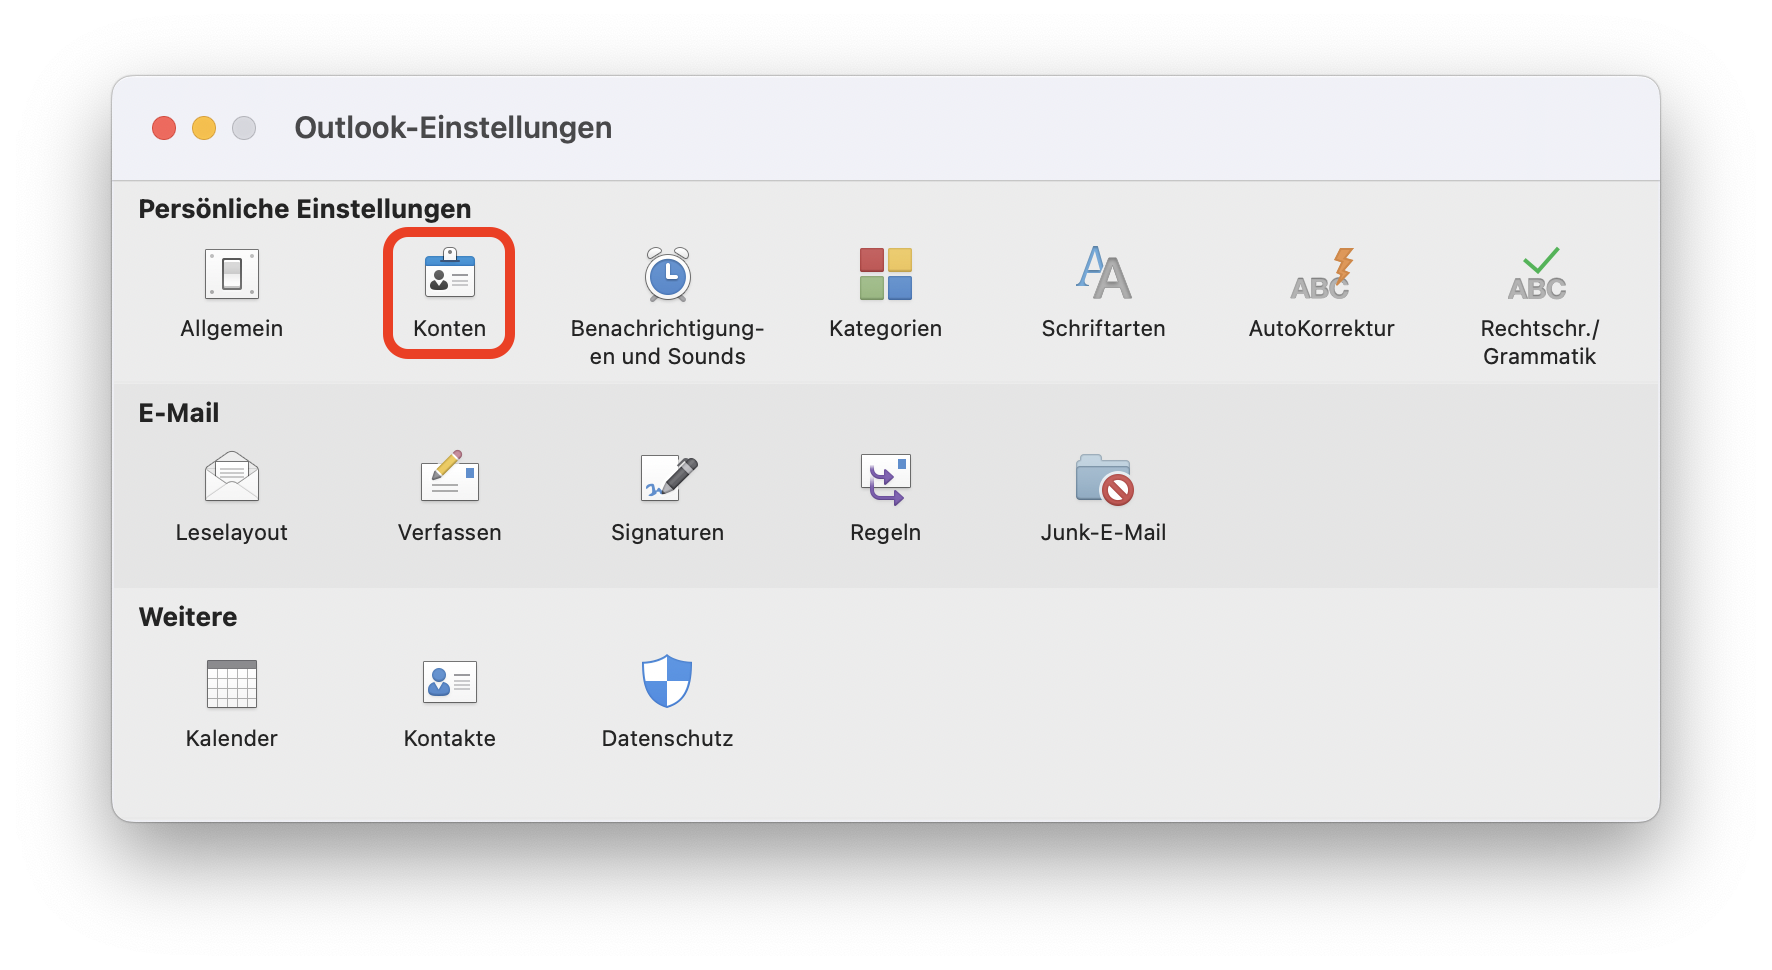
Task: Open the Kalender grid icon
Action: point(232,683)
